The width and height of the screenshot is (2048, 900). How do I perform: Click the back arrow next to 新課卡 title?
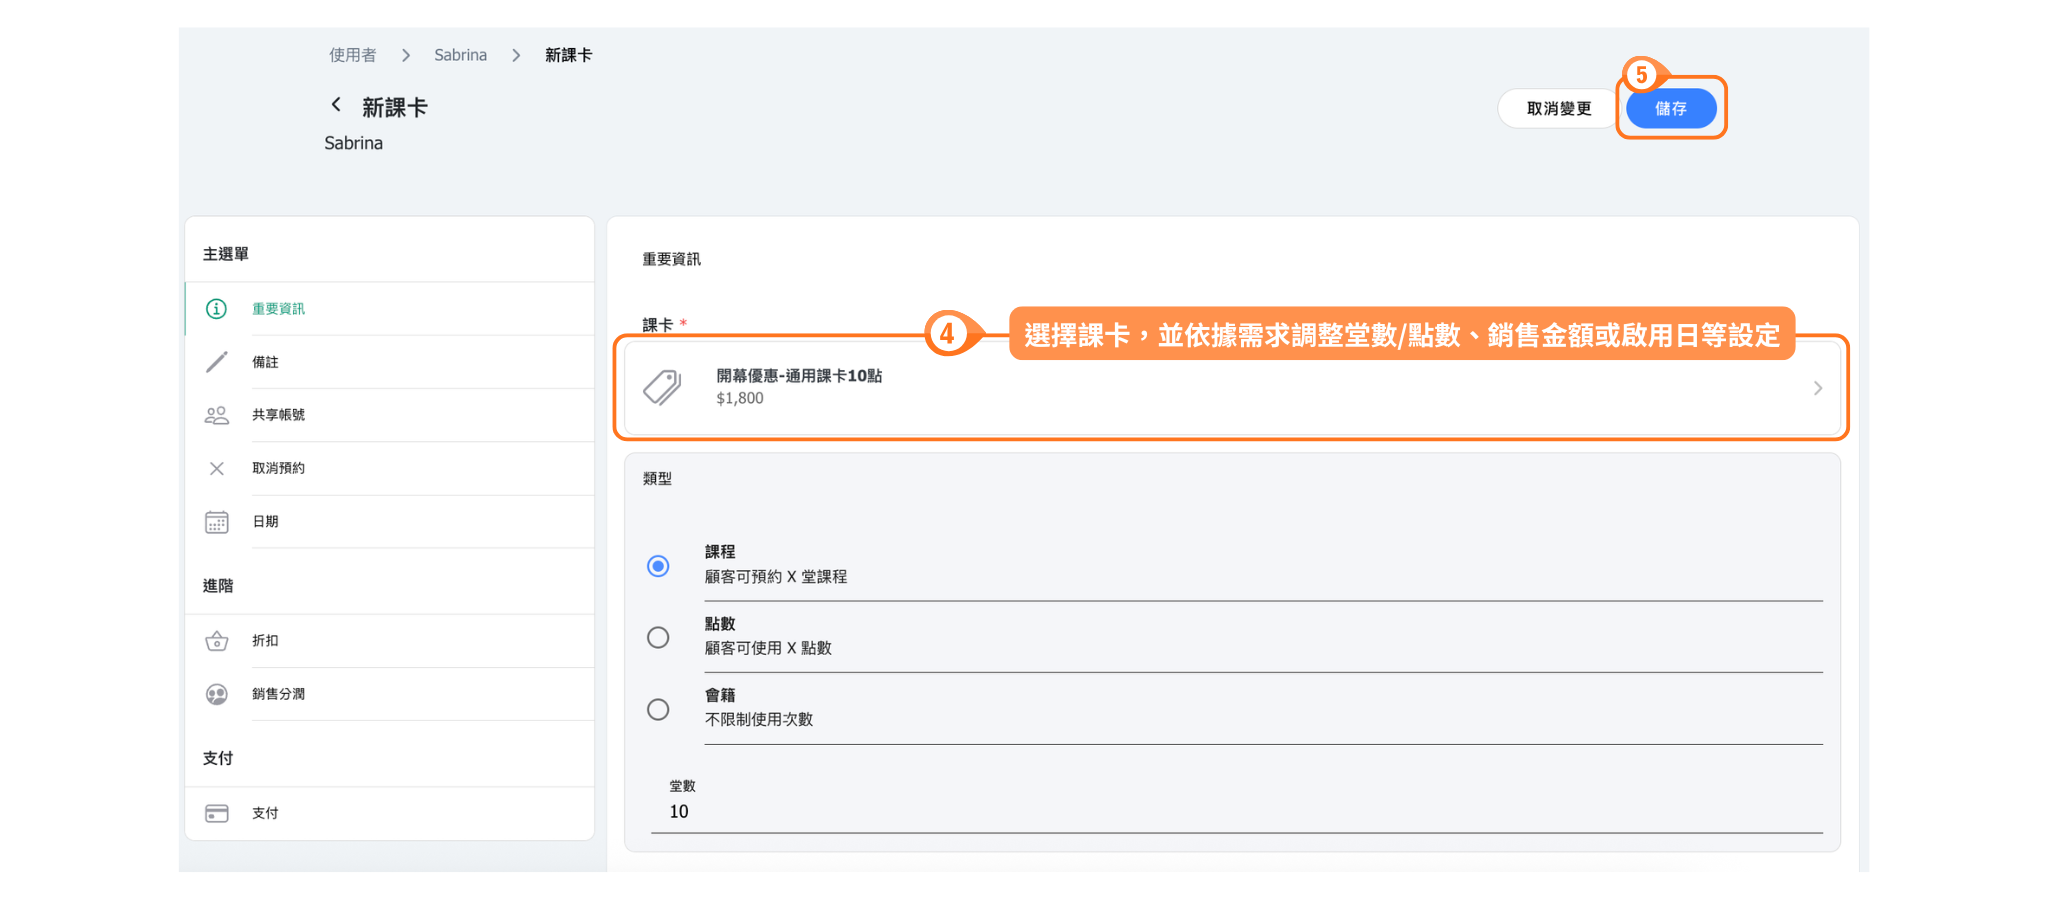tap(336, 105)
